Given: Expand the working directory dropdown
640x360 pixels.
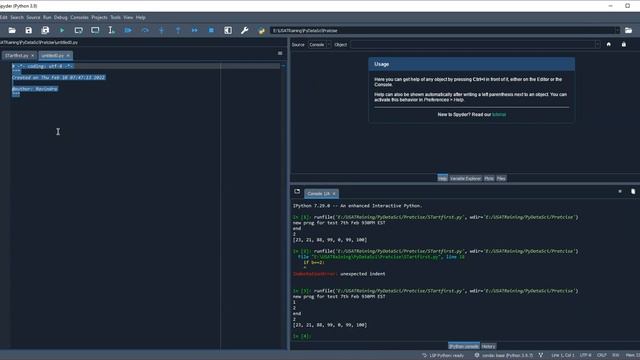Looking at the screenshot, I should click(x=617, y=31).
